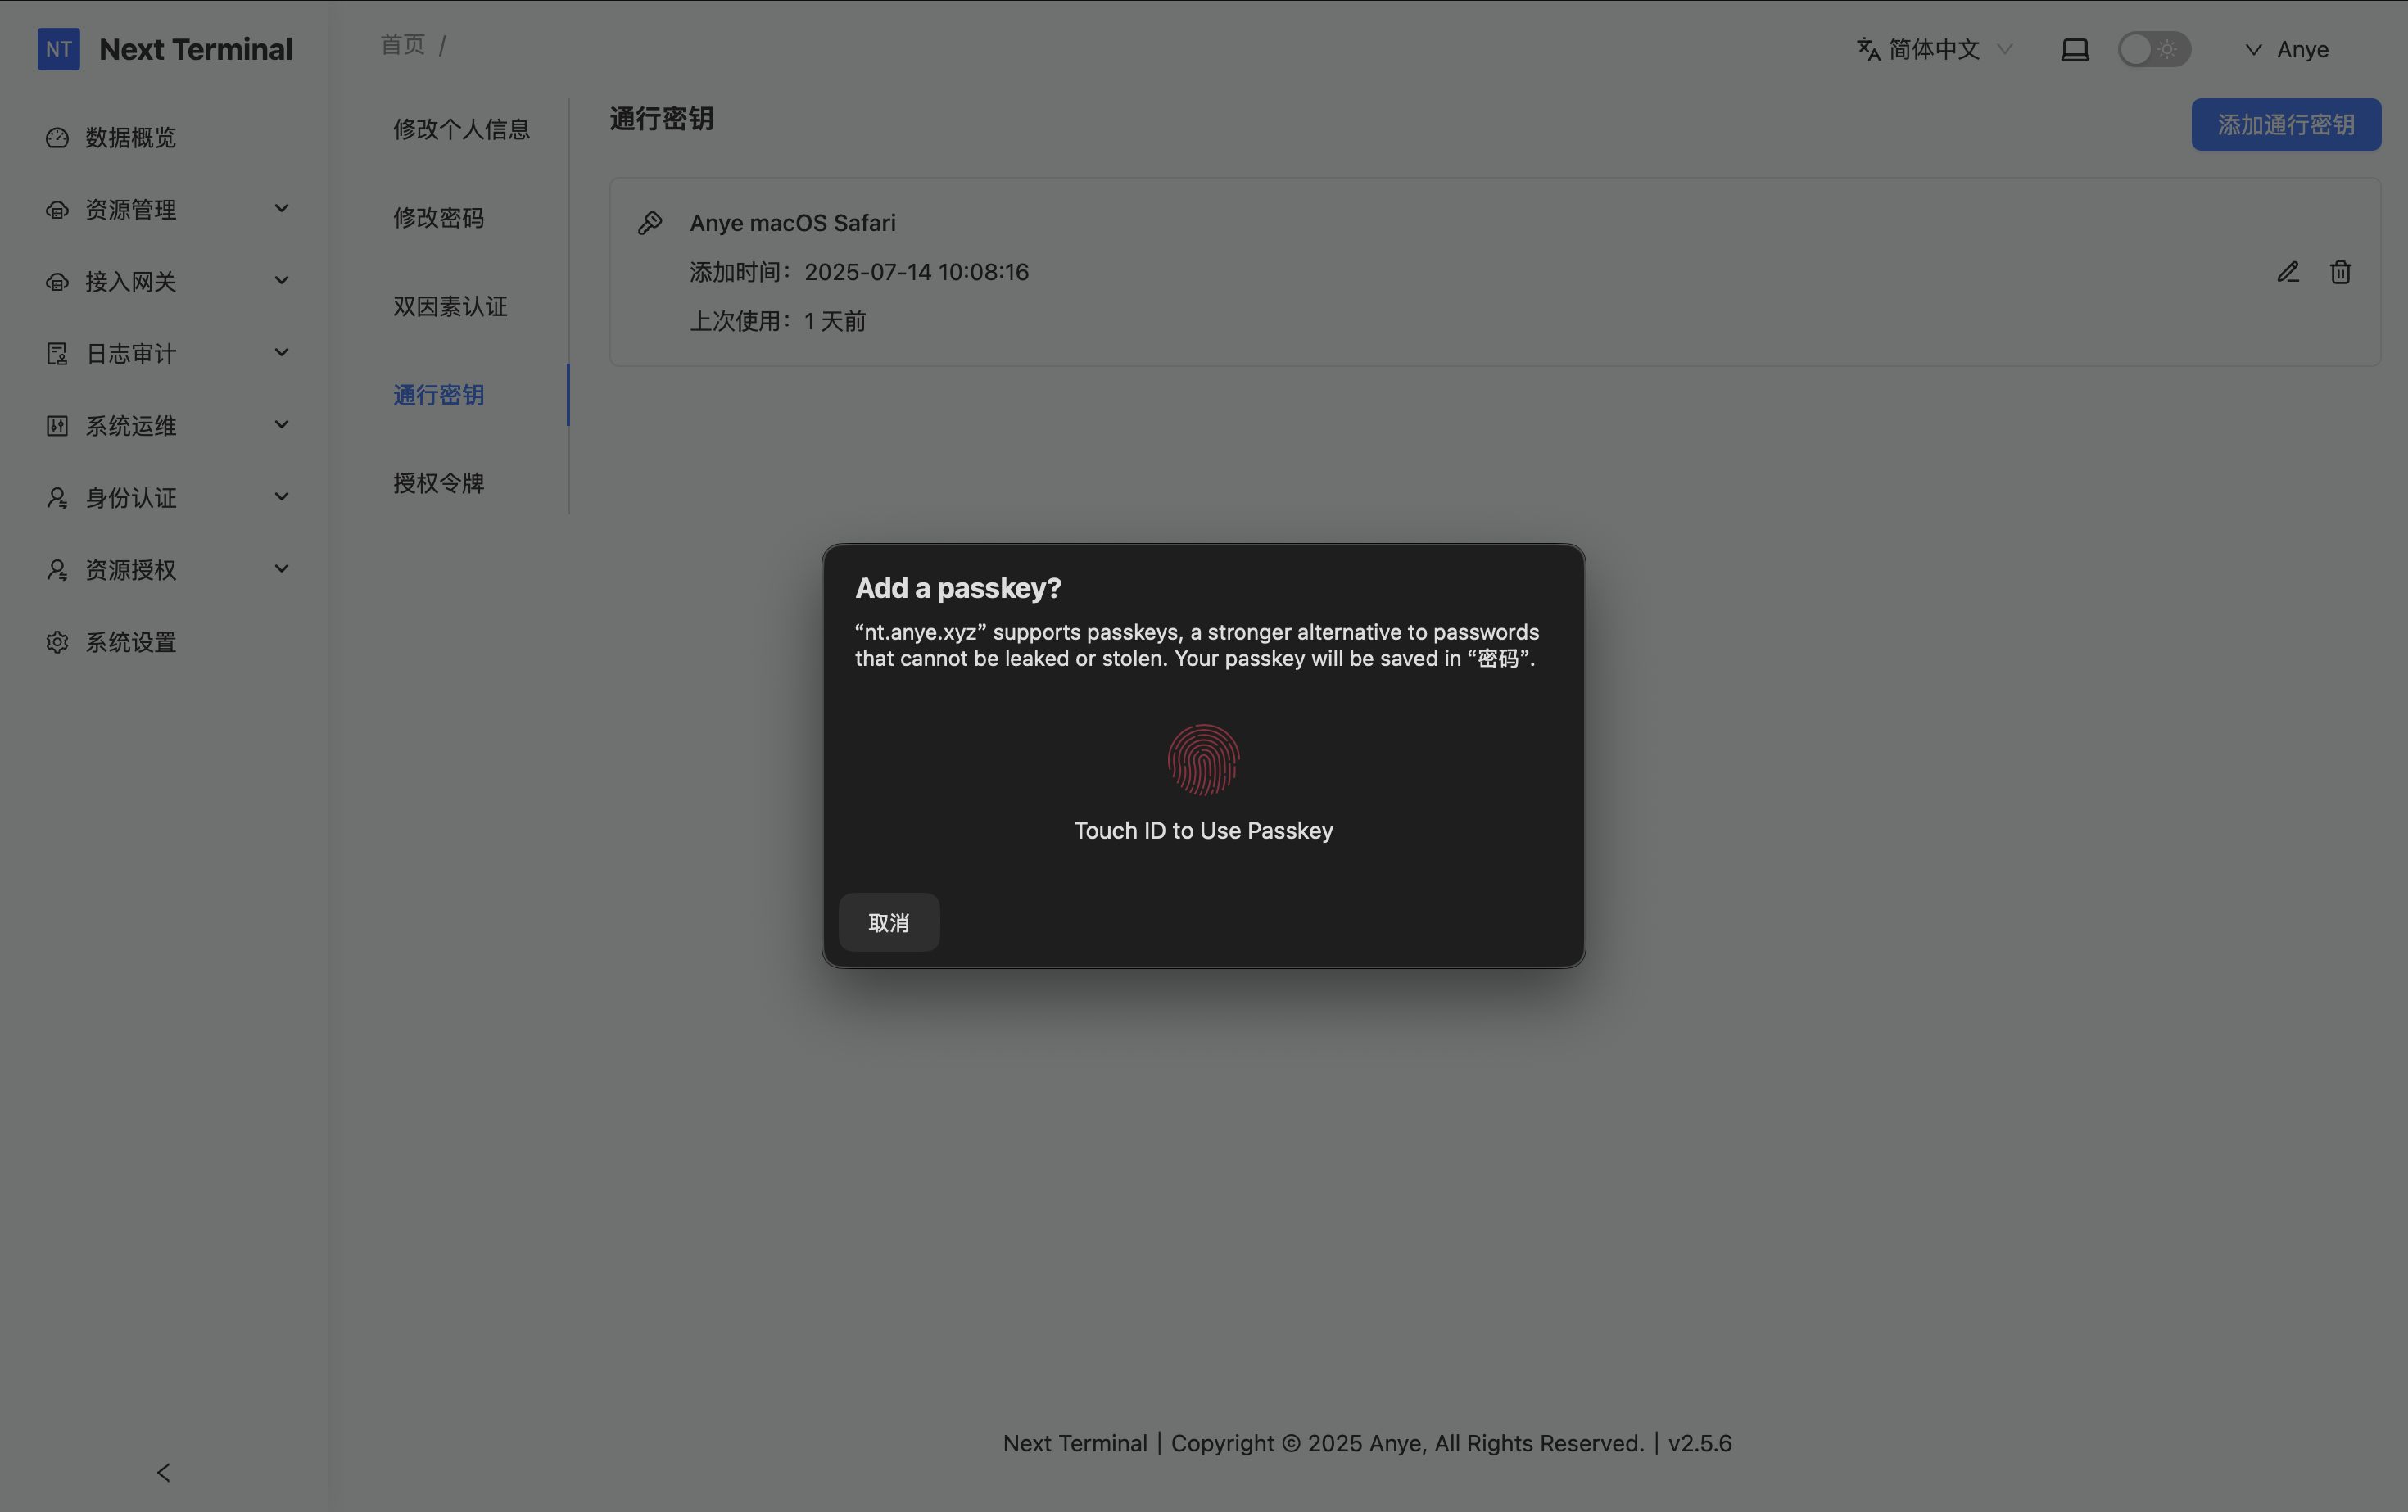Click the 首页 breadcrumb link
Image resolution: width=2408 pixels, height=1512 pixels.
(402, 45)
